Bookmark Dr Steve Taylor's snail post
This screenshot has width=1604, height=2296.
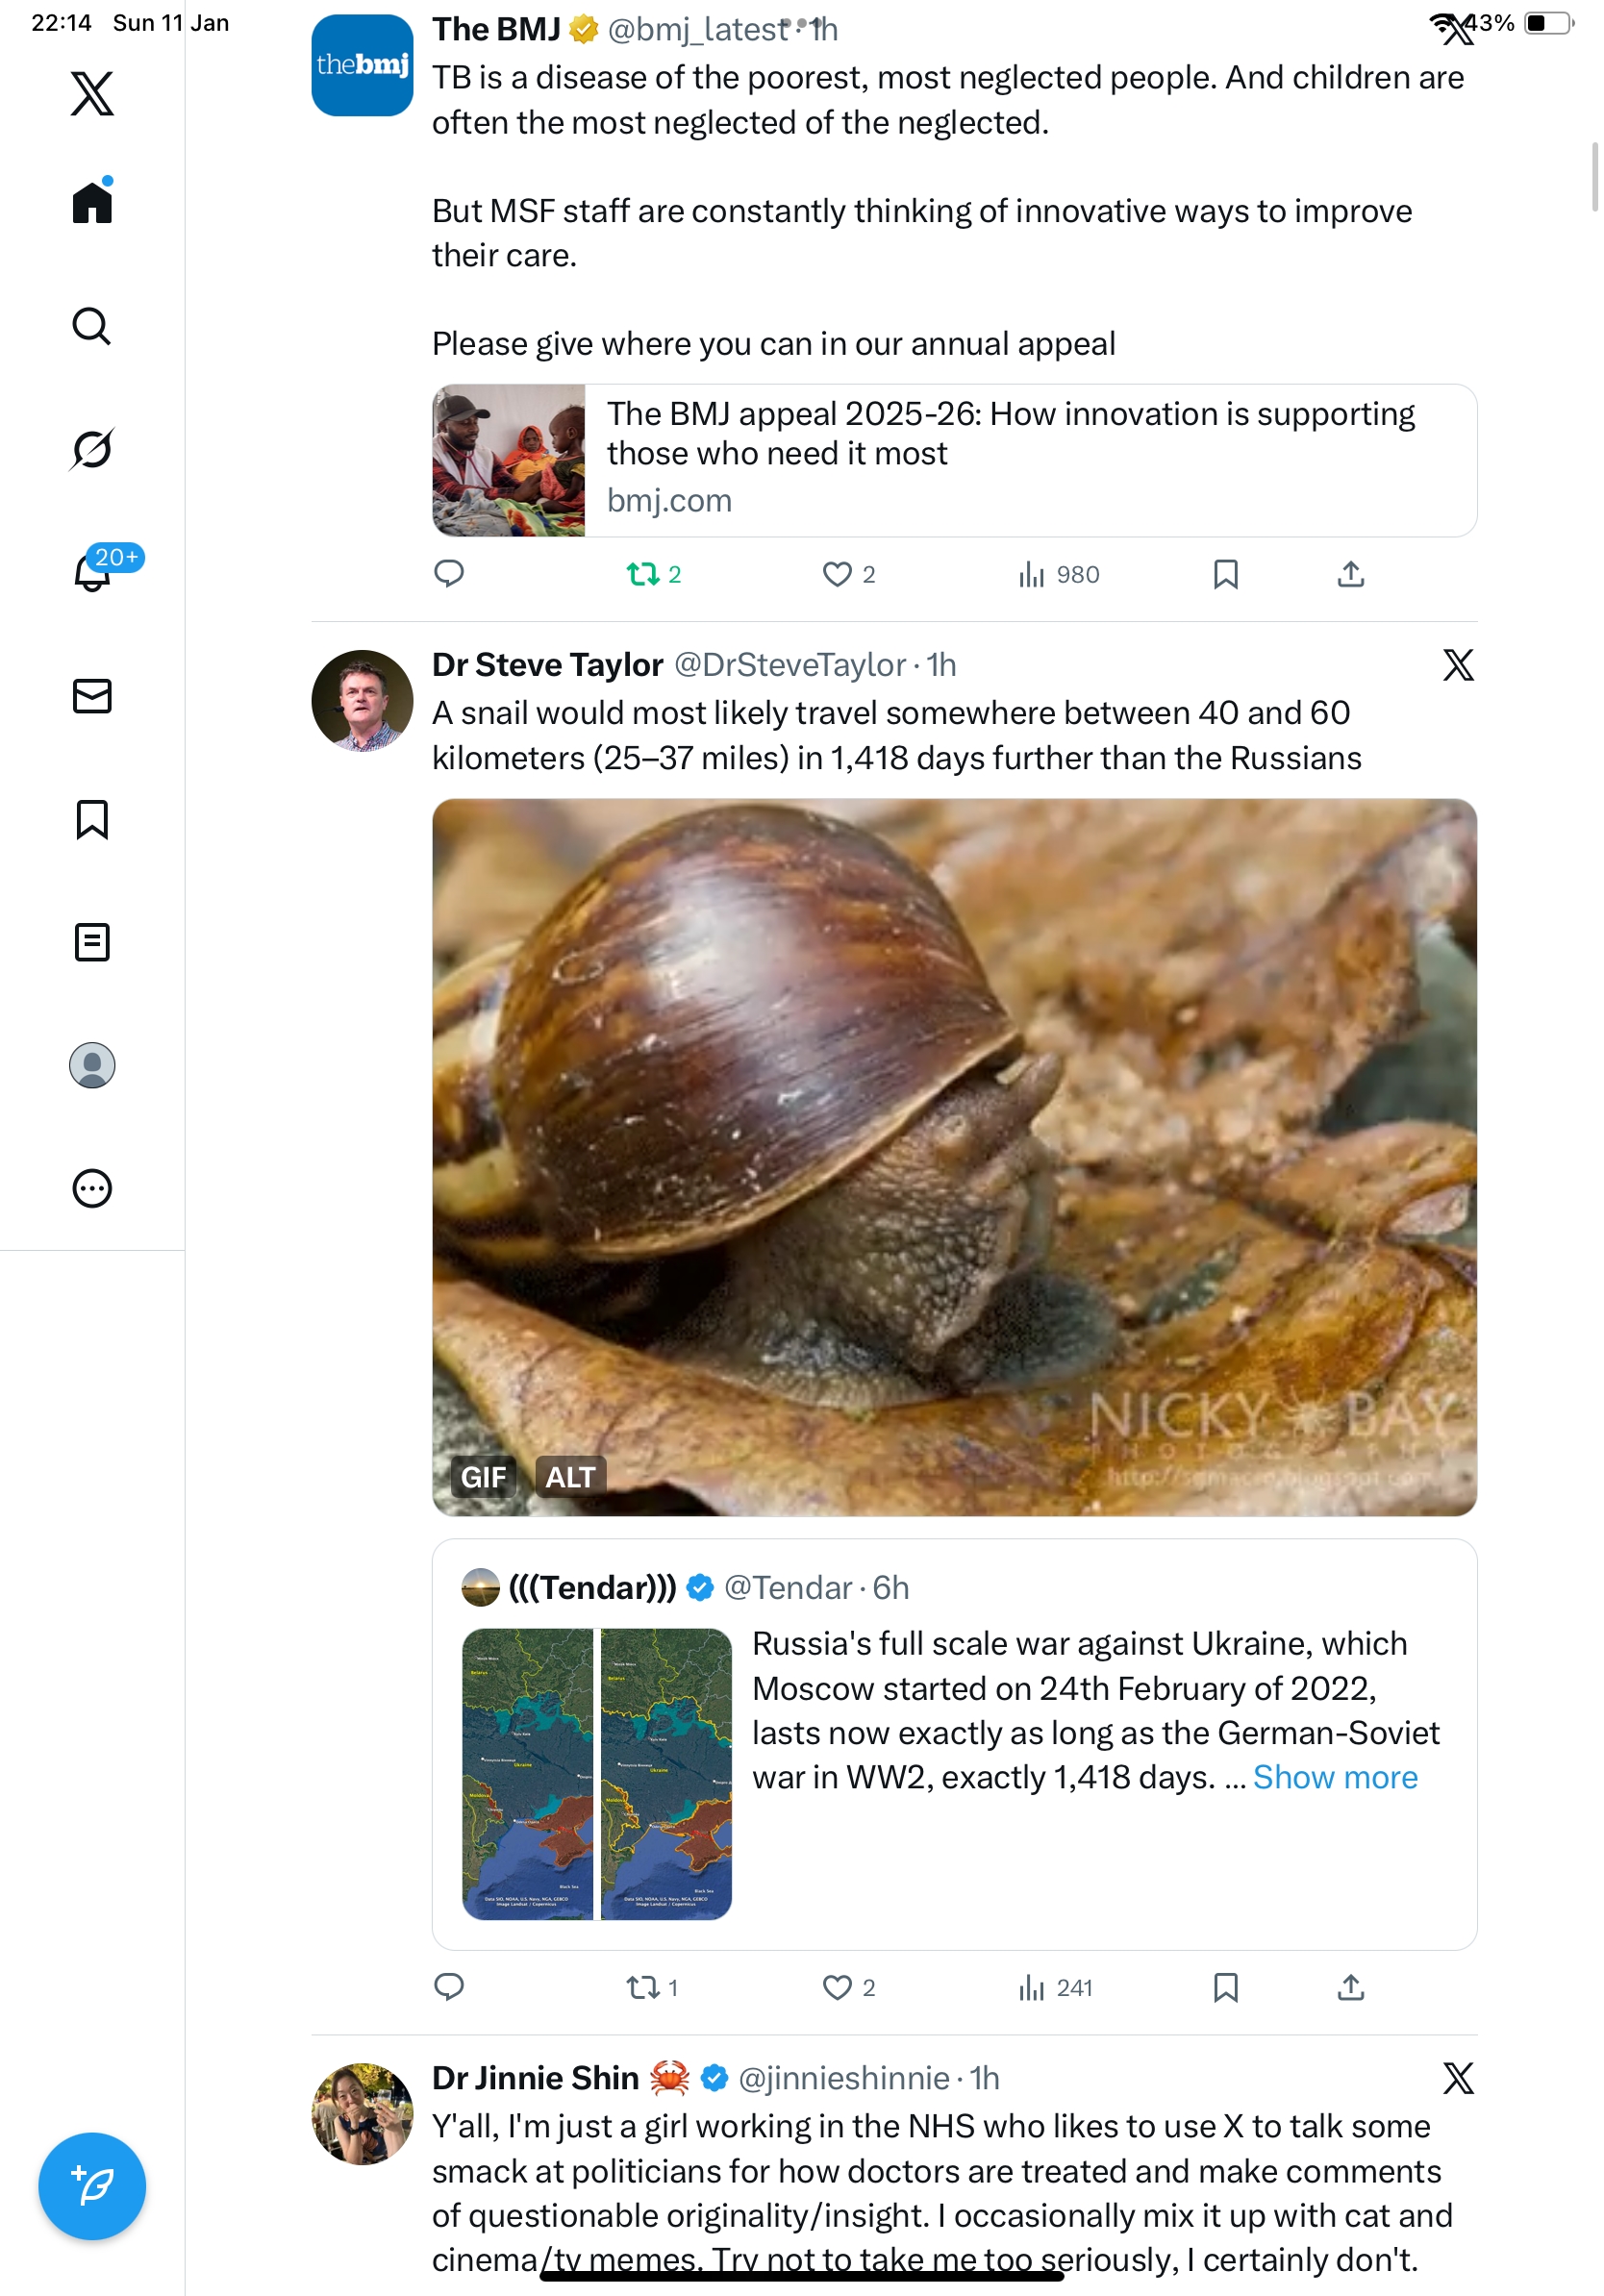(x=1225, y=1987)
